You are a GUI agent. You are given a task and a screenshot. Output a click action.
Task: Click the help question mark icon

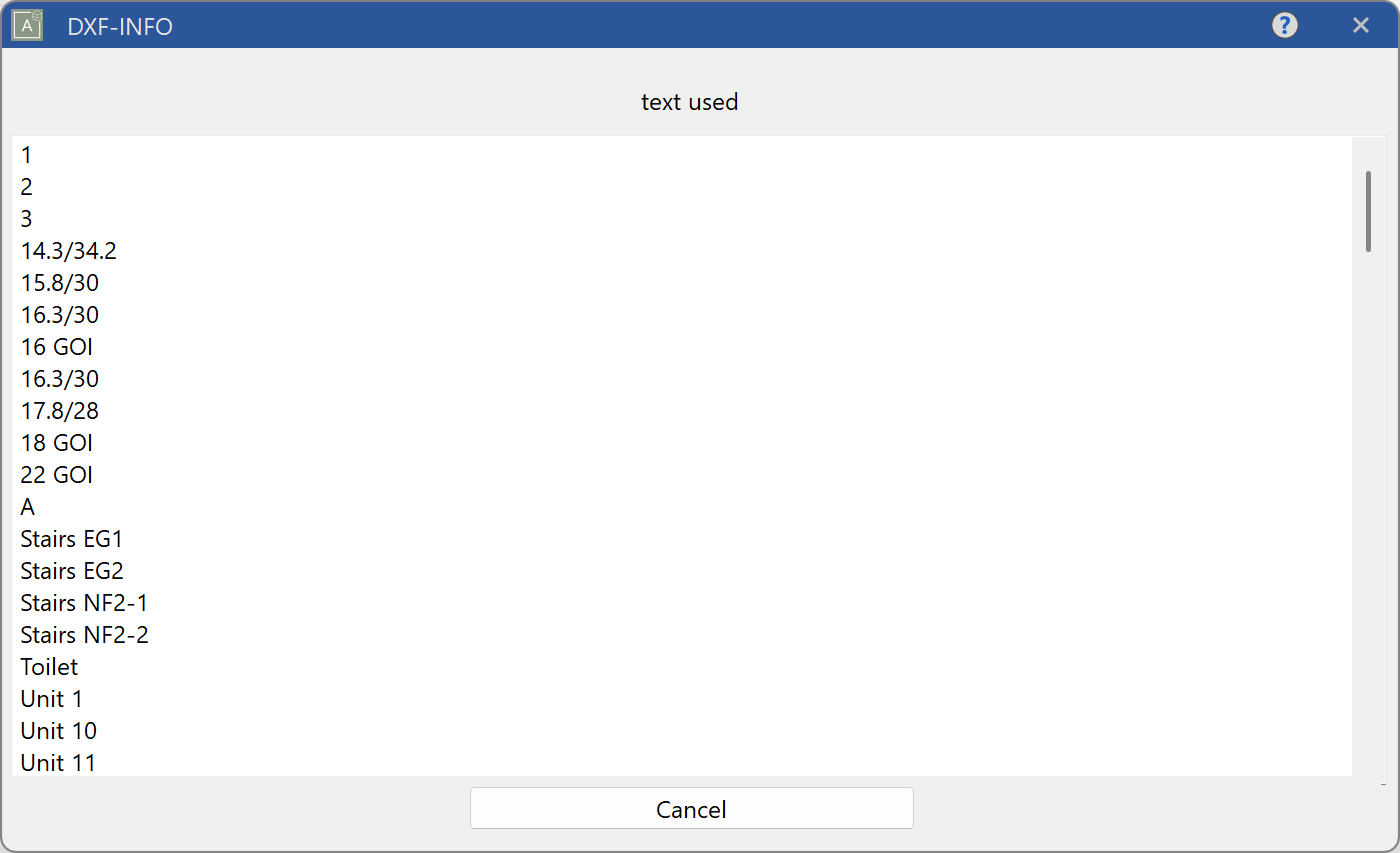1284,26
